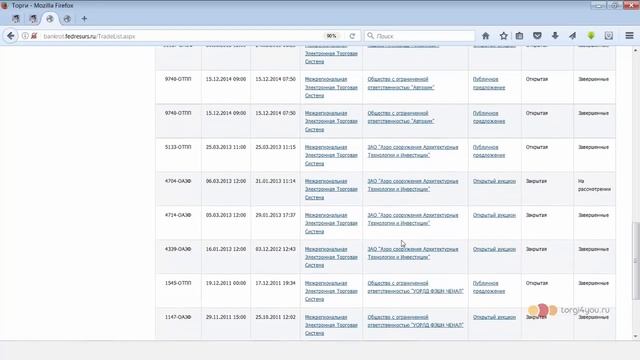Click the vertical scrollbar thumb

click(636, 261)
